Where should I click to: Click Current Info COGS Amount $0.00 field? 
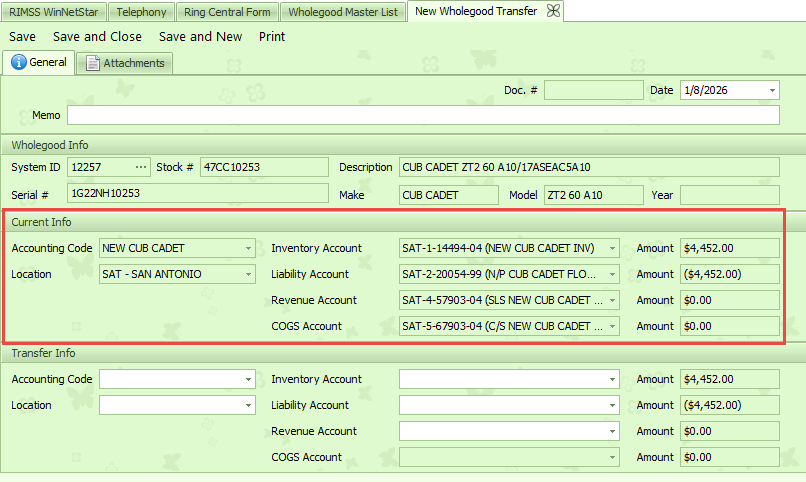click(730, 326)
